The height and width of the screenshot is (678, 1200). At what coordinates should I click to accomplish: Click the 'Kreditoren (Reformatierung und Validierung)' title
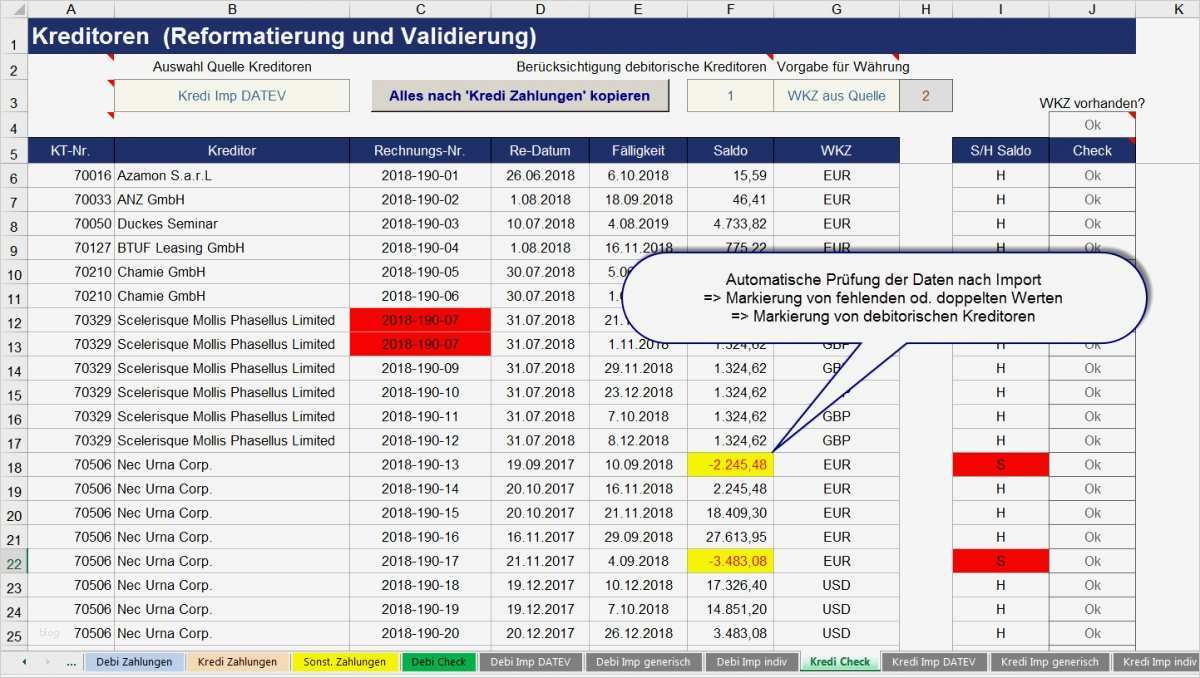[x=284, y=37]
